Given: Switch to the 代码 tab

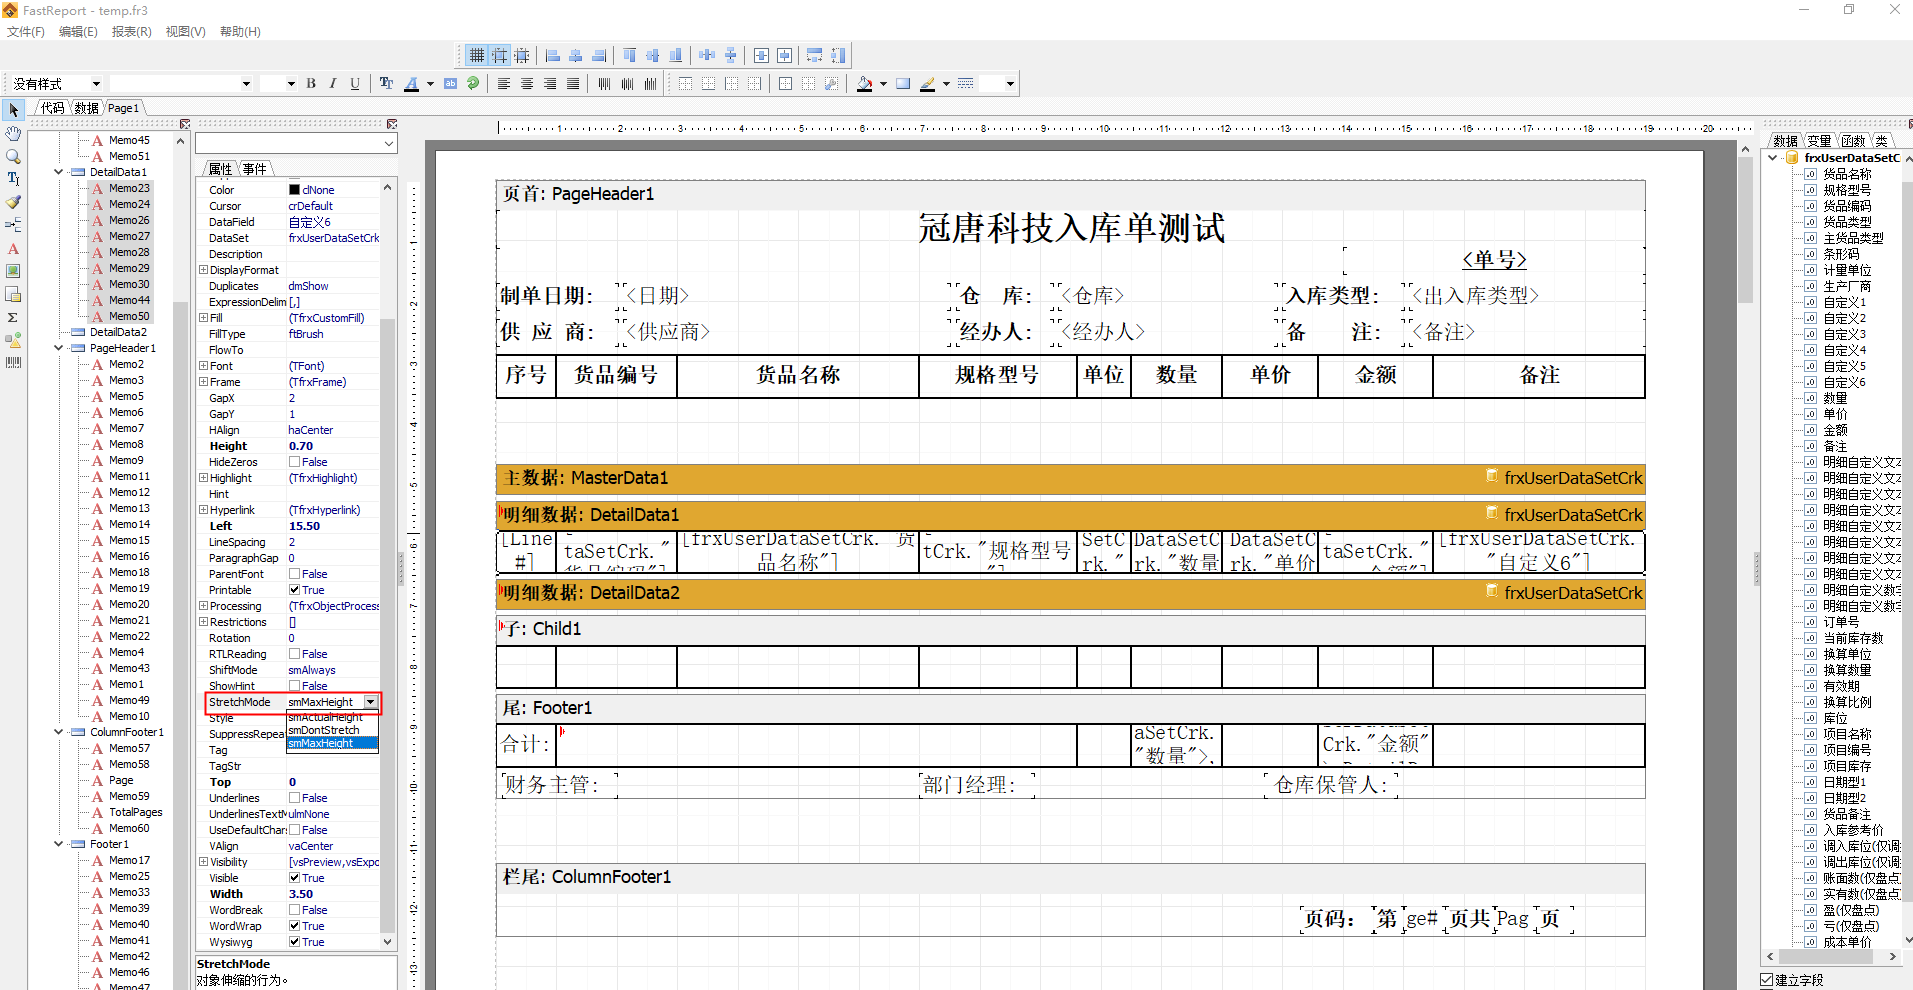Looking at the screenshot, I should (x=52, y=108).
